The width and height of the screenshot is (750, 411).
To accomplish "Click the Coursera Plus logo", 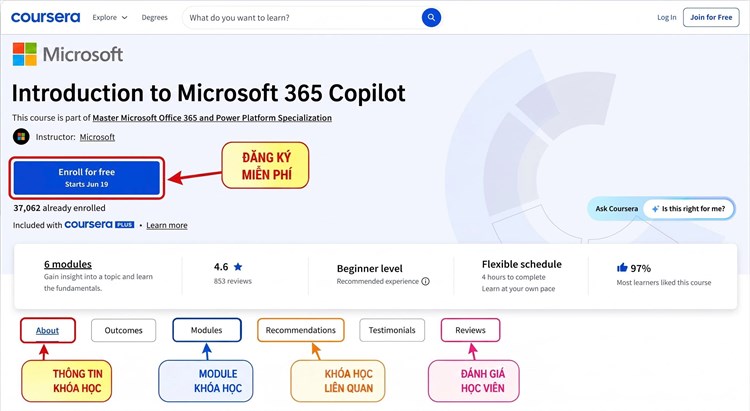I will [99, 224].
